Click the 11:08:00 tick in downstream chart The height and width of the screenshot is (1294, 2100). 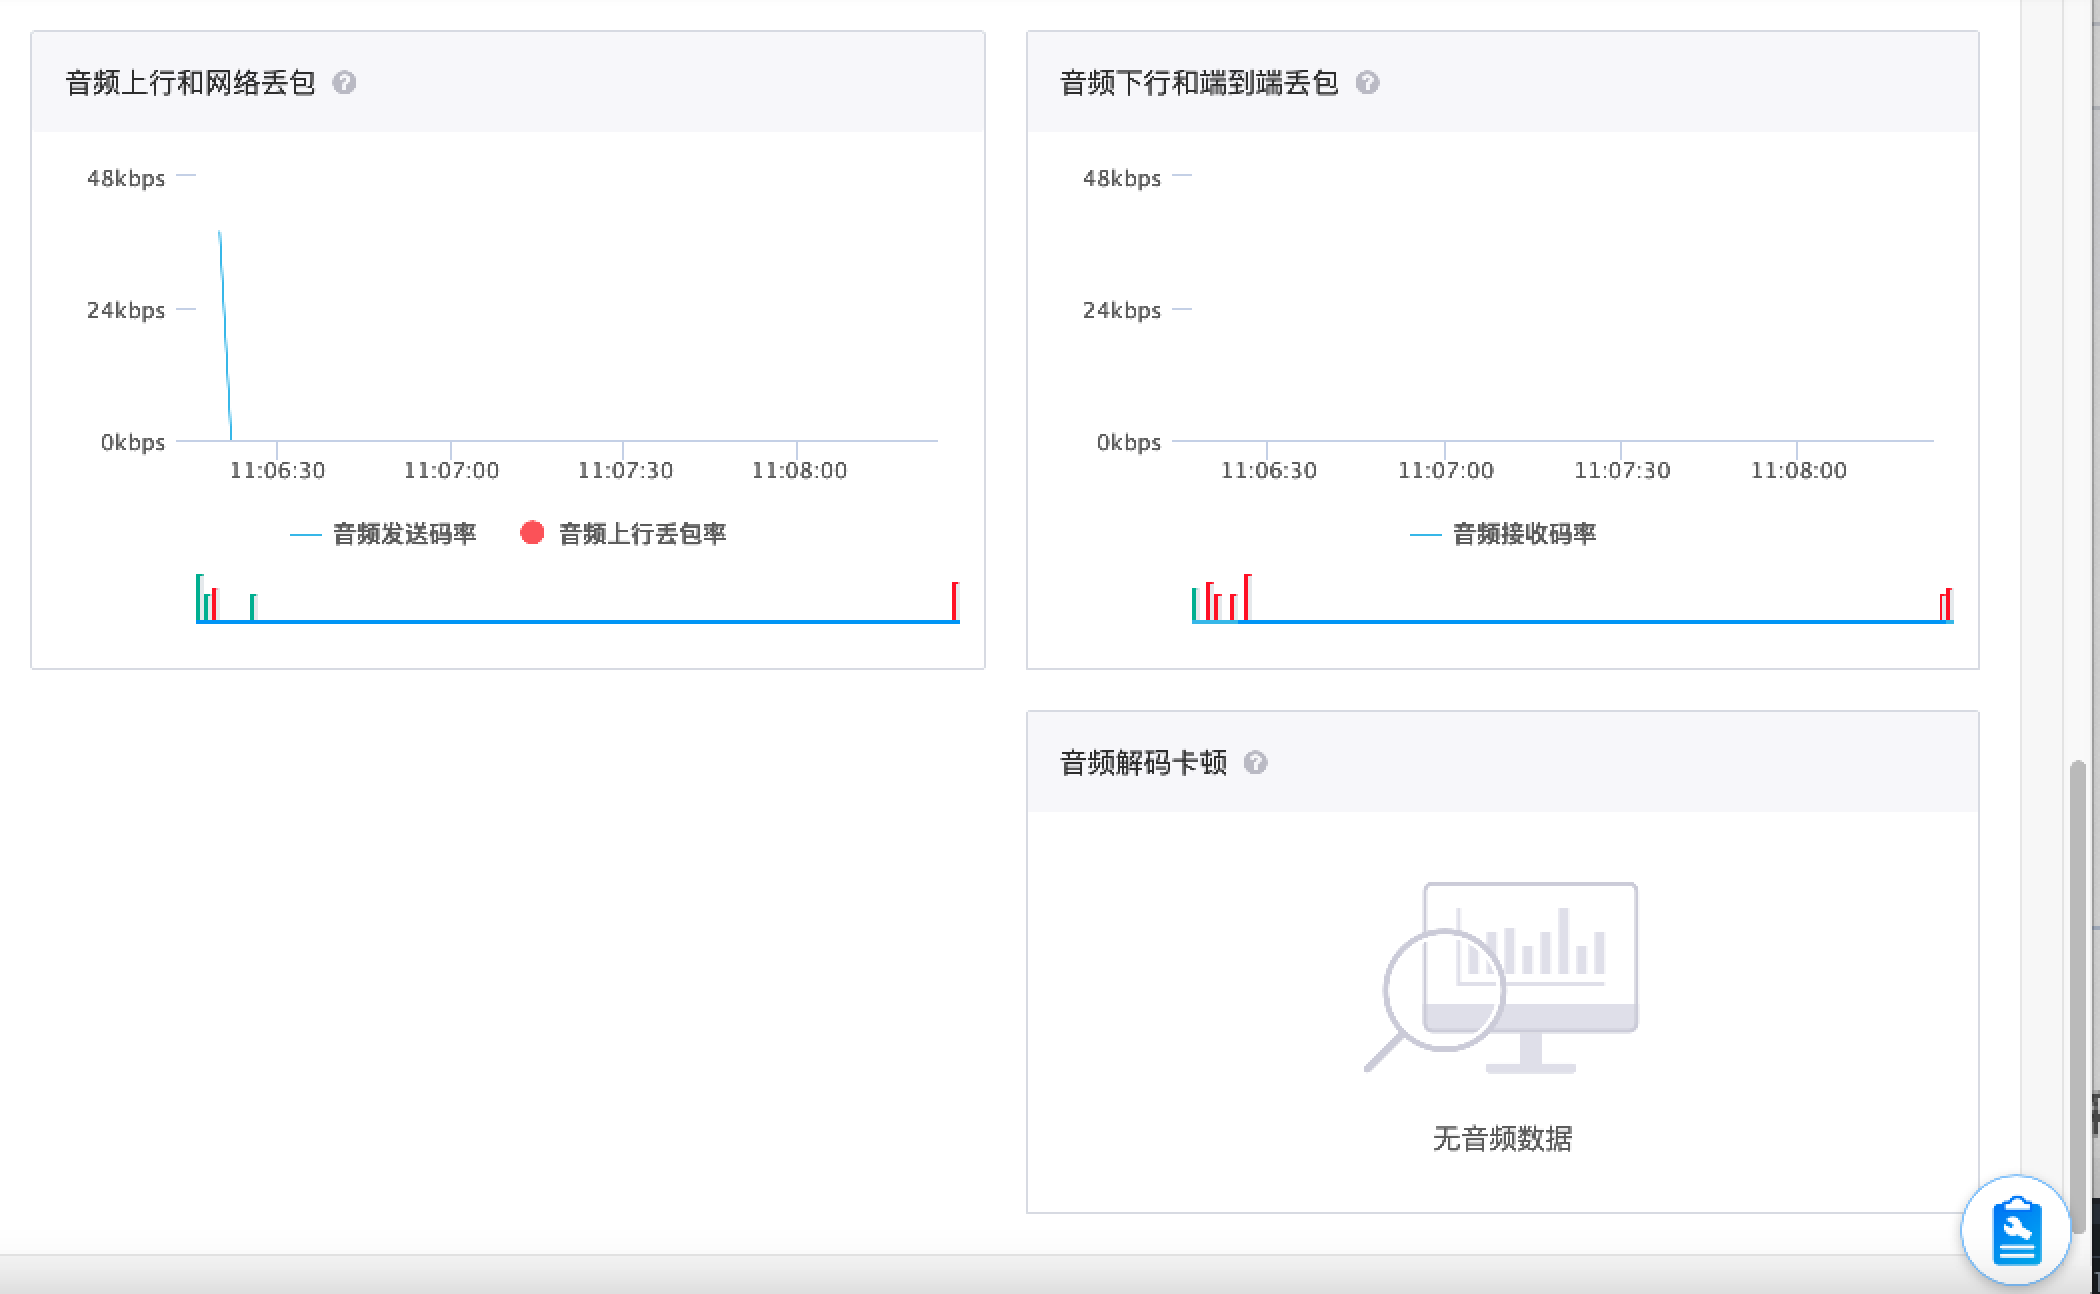point(1798,470)
